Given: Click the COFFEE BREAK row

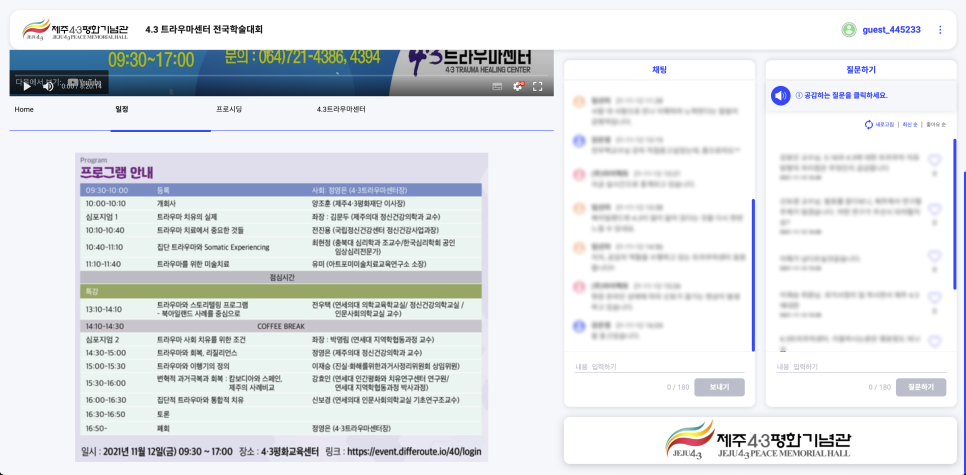Looking at the screenshot, I should 281,326.
